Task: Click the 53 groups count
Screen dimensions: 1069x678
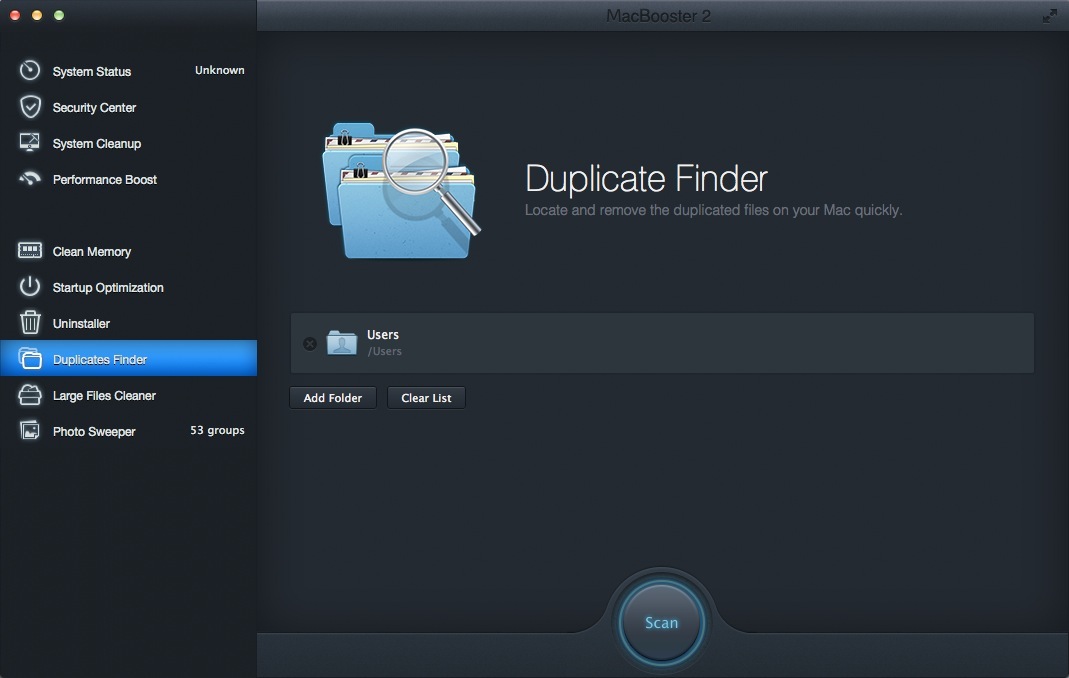Action: pos(217,430)
